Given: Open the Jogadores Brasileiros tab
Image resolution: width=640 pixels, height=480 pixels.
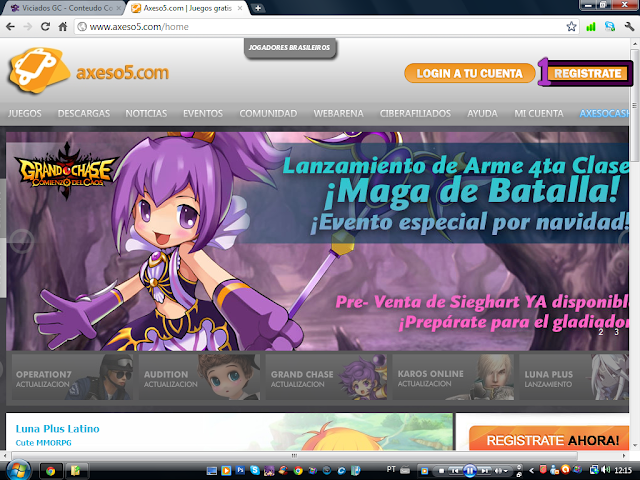Looking at the screenshot, I should 289,48.
